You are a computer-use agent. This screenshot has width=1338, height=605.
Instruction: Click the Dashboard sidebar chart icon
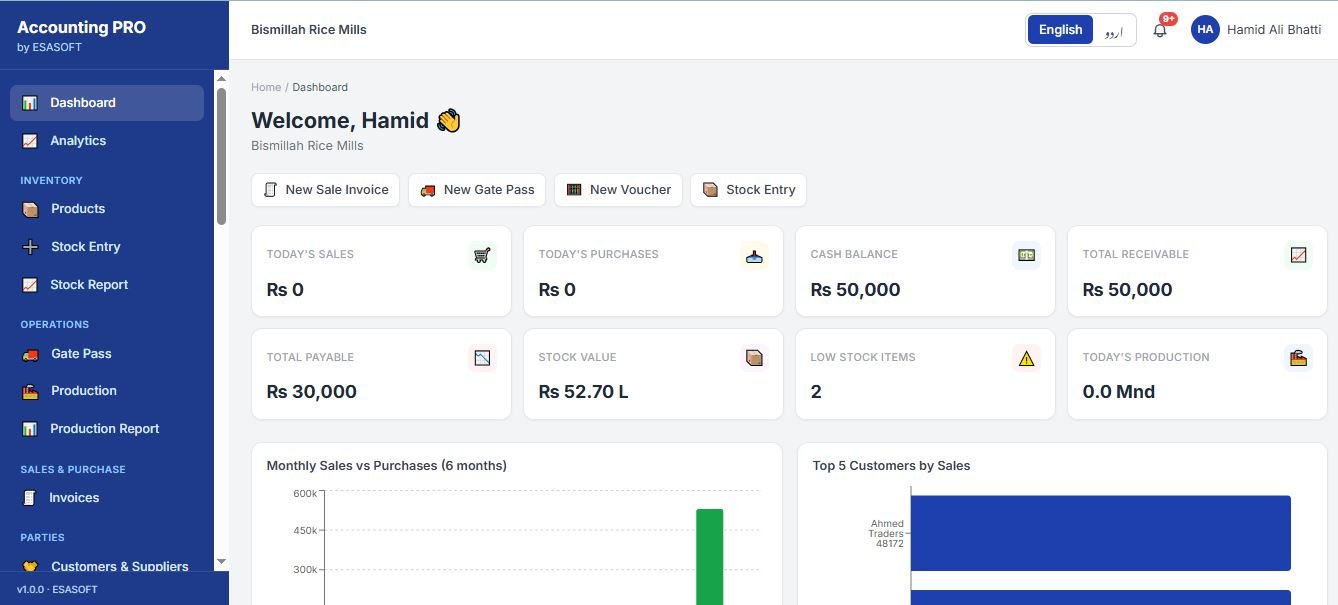30,103
